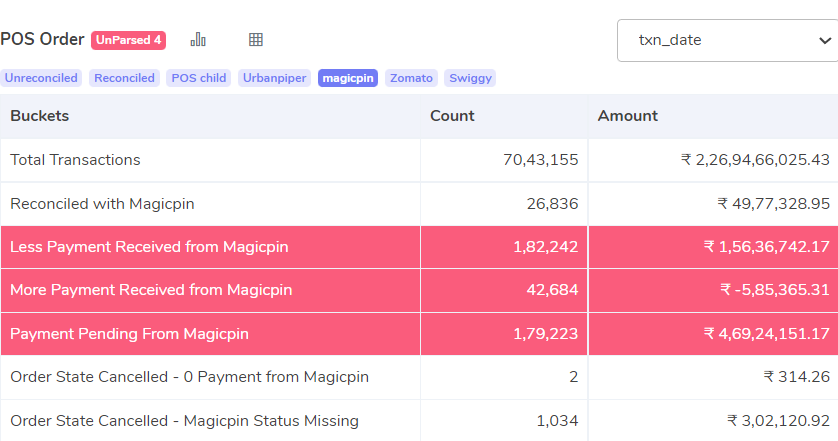
Task: Click the Amount column header
Action: point(713,116)
